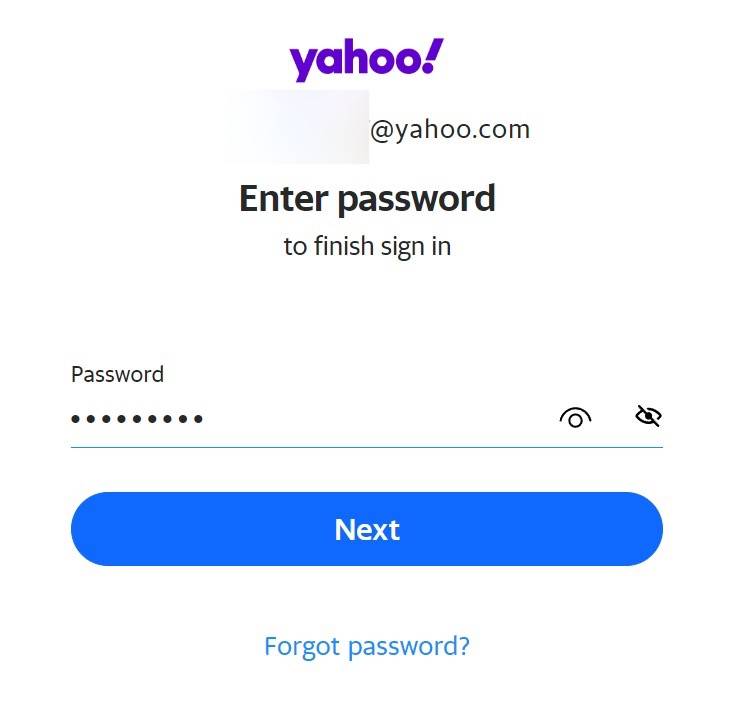748x715 pixels.
Task: Show password using the open eye icon
Action: (575, 417)
